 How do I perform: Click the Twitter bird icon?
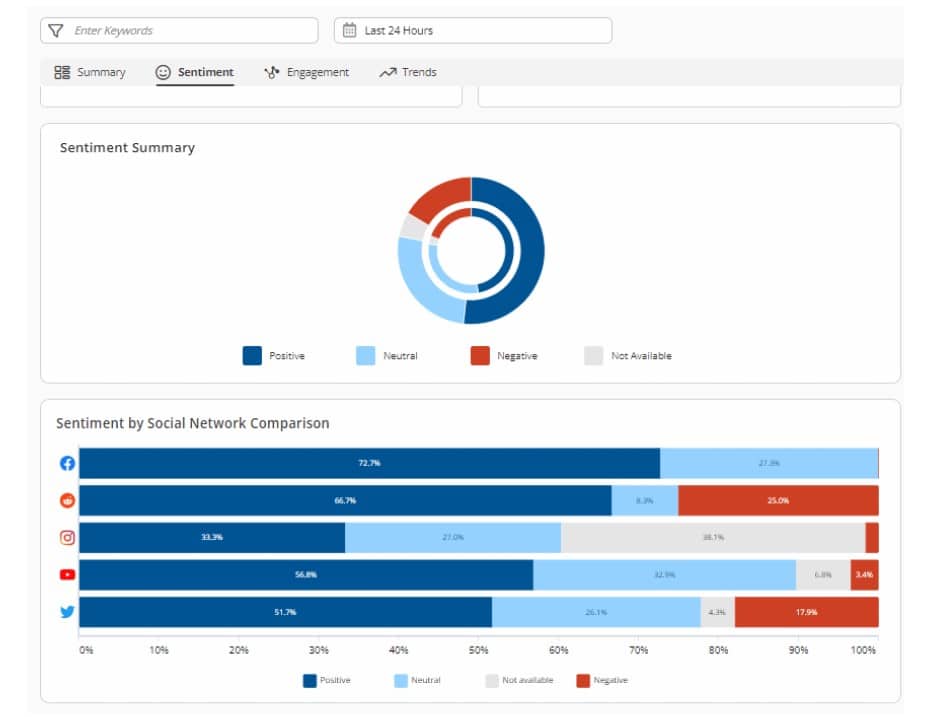68,612
